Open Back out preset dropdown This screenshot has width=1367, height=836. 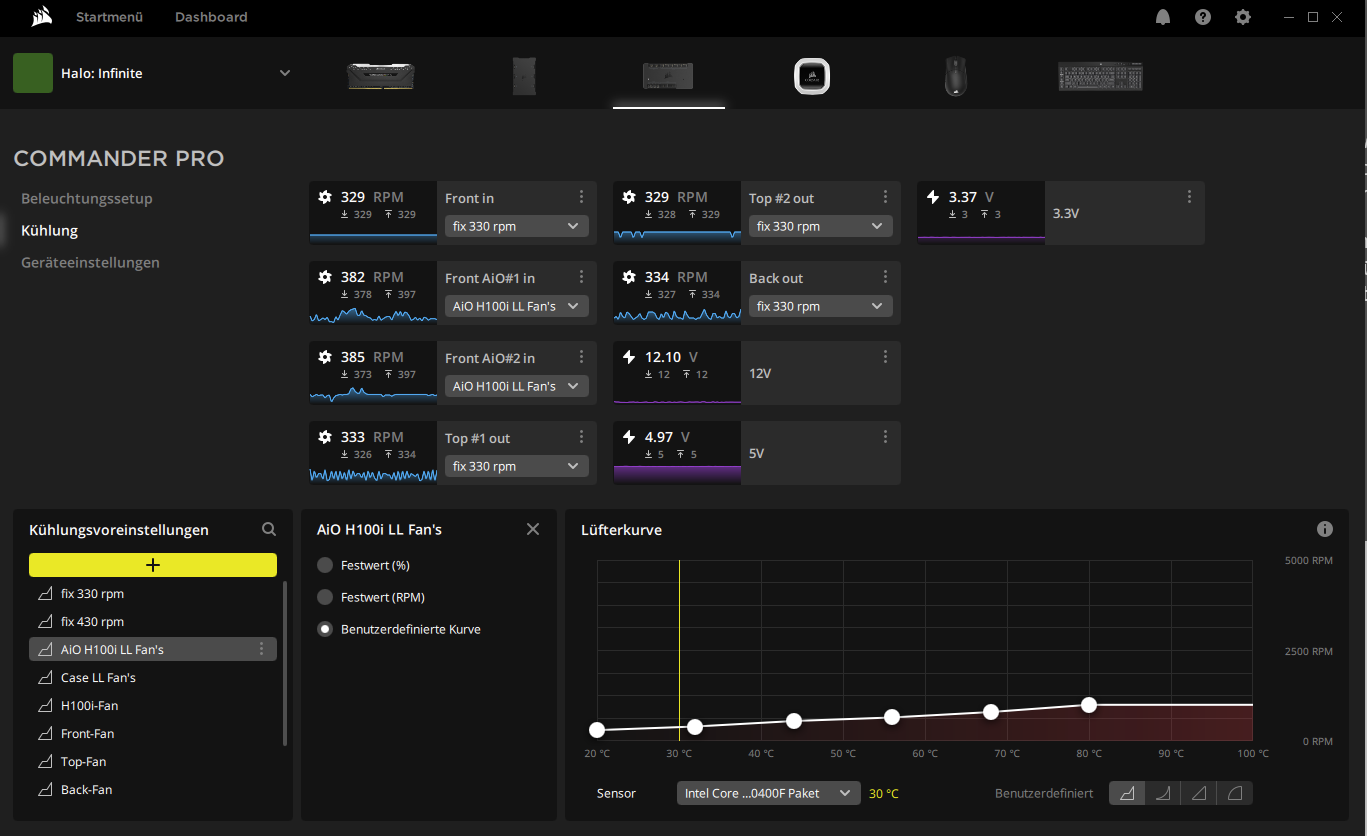pos(821,306)
